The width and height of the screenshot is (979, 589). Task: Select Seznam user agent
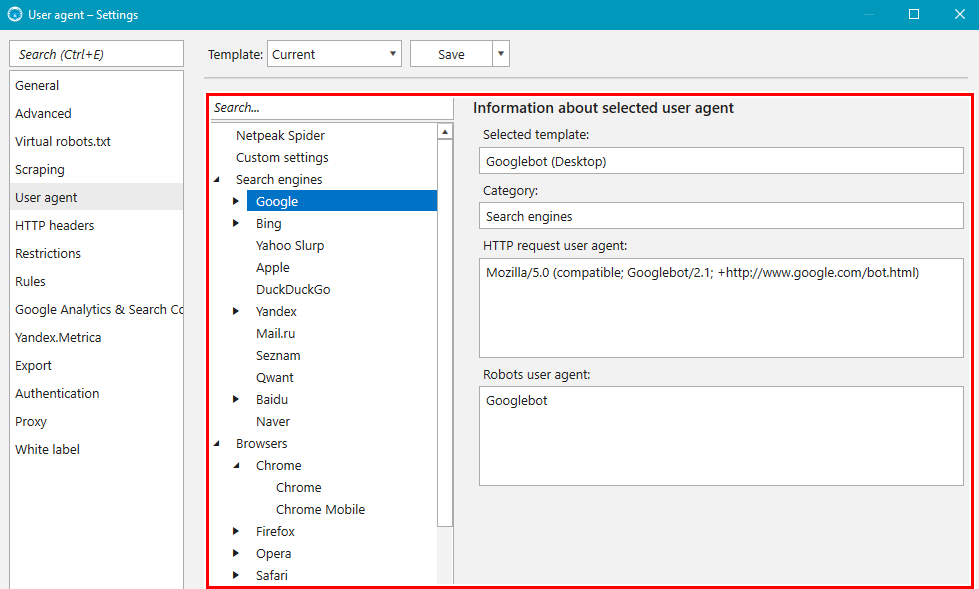point(278,355)
